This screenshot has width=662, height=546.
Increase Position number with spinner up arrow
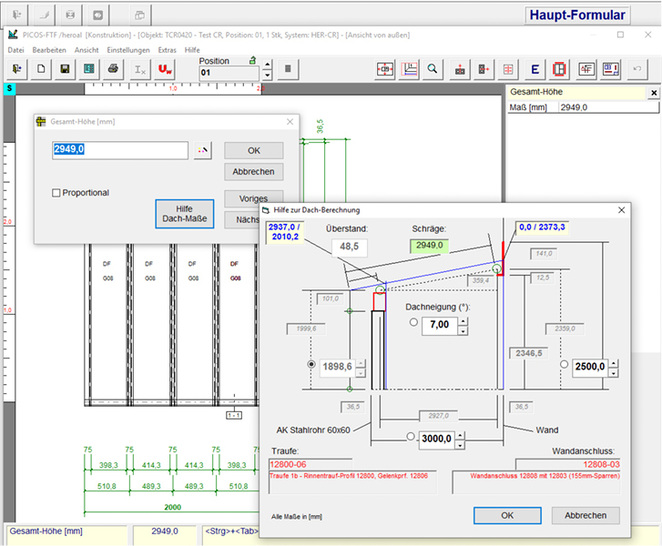pos(266,64)
